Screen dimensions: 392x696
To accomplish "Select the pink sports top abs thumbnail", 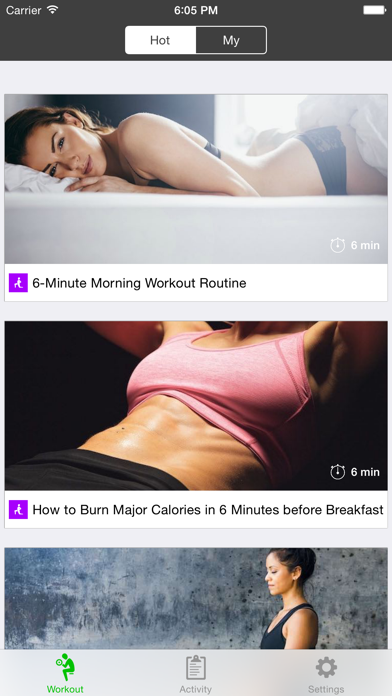I will pos(196,406).
